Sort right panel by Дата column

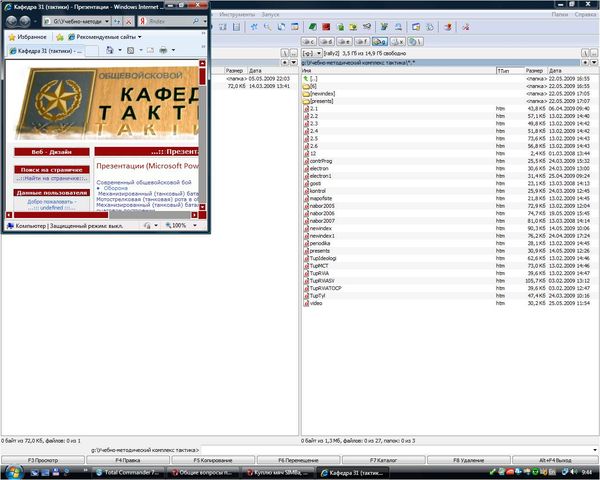click(x=573, y=70)
